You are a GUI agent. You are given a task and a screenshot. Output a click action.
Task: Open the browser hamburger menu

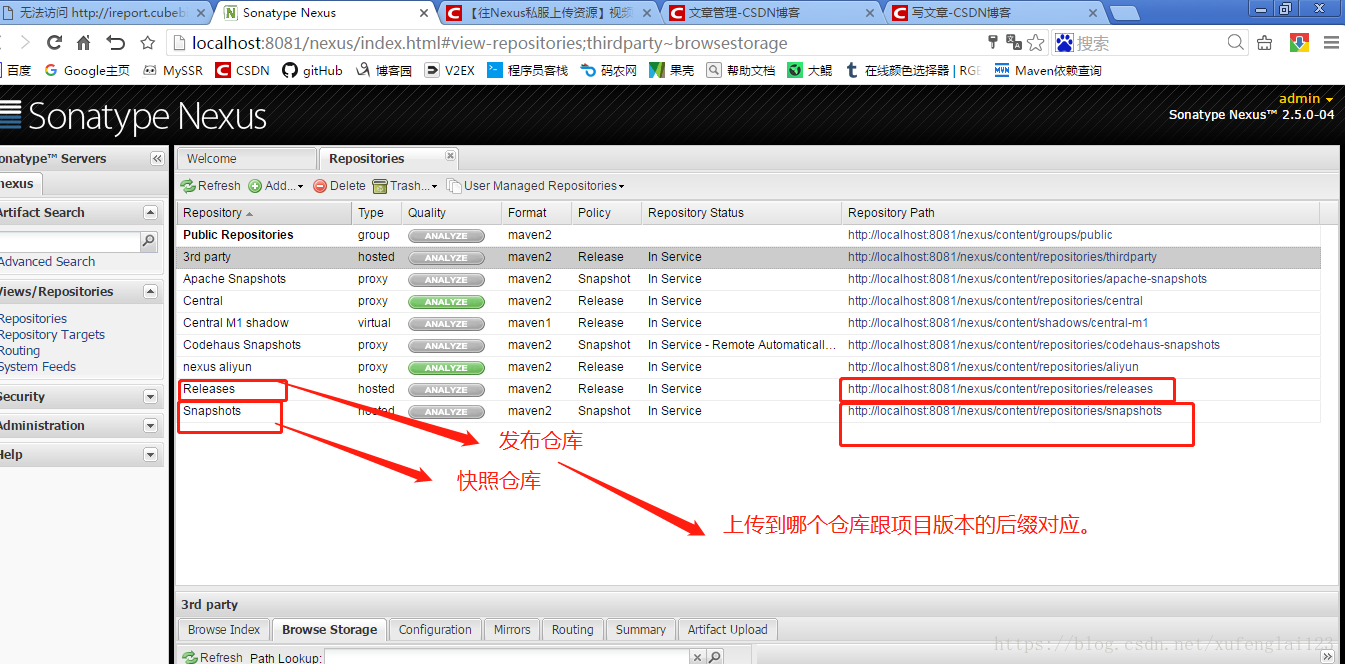tap(1331, 43)
